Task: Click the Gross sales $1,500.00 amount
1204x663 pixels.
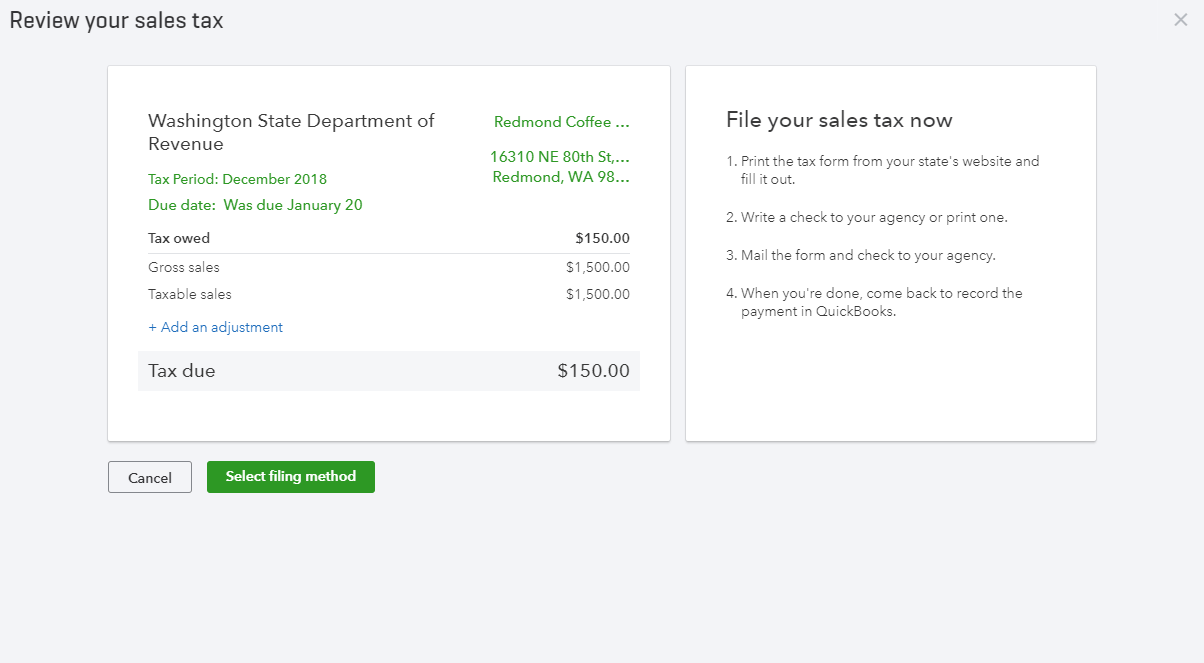Action: (x=597, y=267)
